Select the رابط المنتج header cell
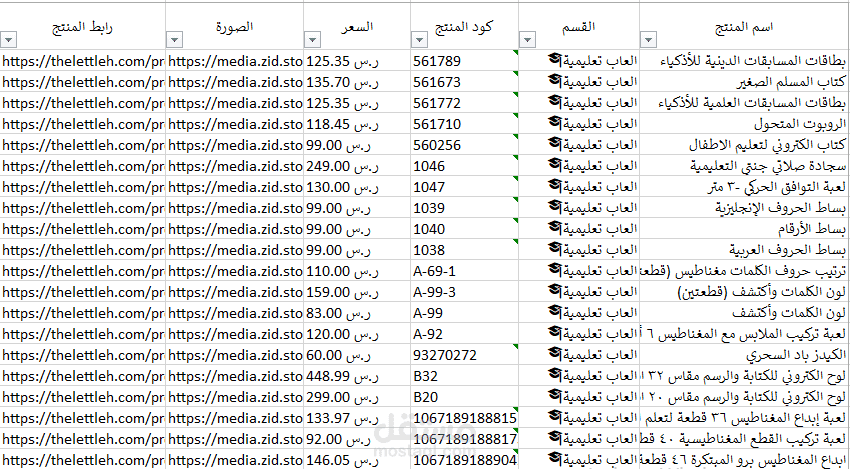The width and height of the screenshot is (850, 469). click(x=82, y=27)
